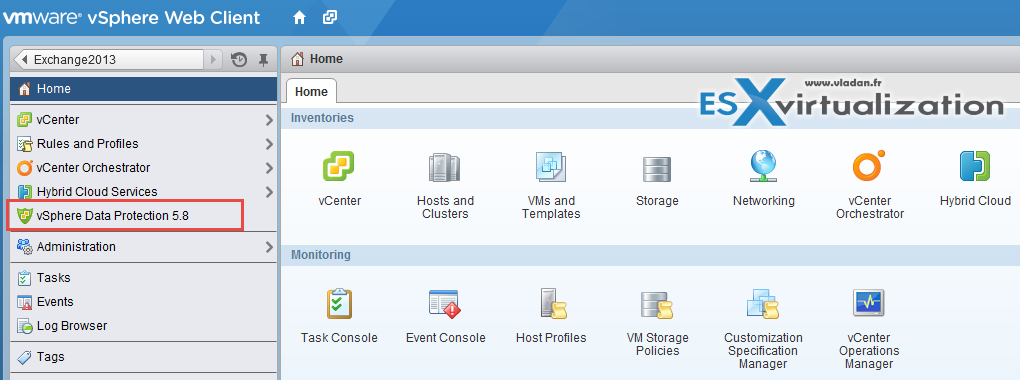Open the multi-window icon in header
Viewport: 1020px width, 380px height.
point(330,18)
